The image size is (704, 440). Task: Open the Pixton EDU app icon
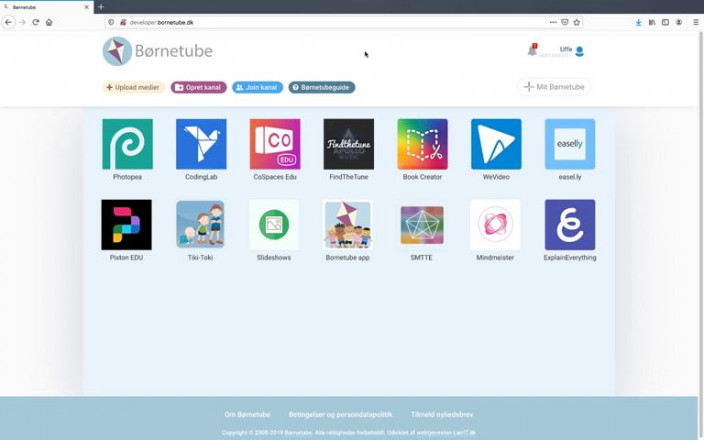tap(127, 225)
